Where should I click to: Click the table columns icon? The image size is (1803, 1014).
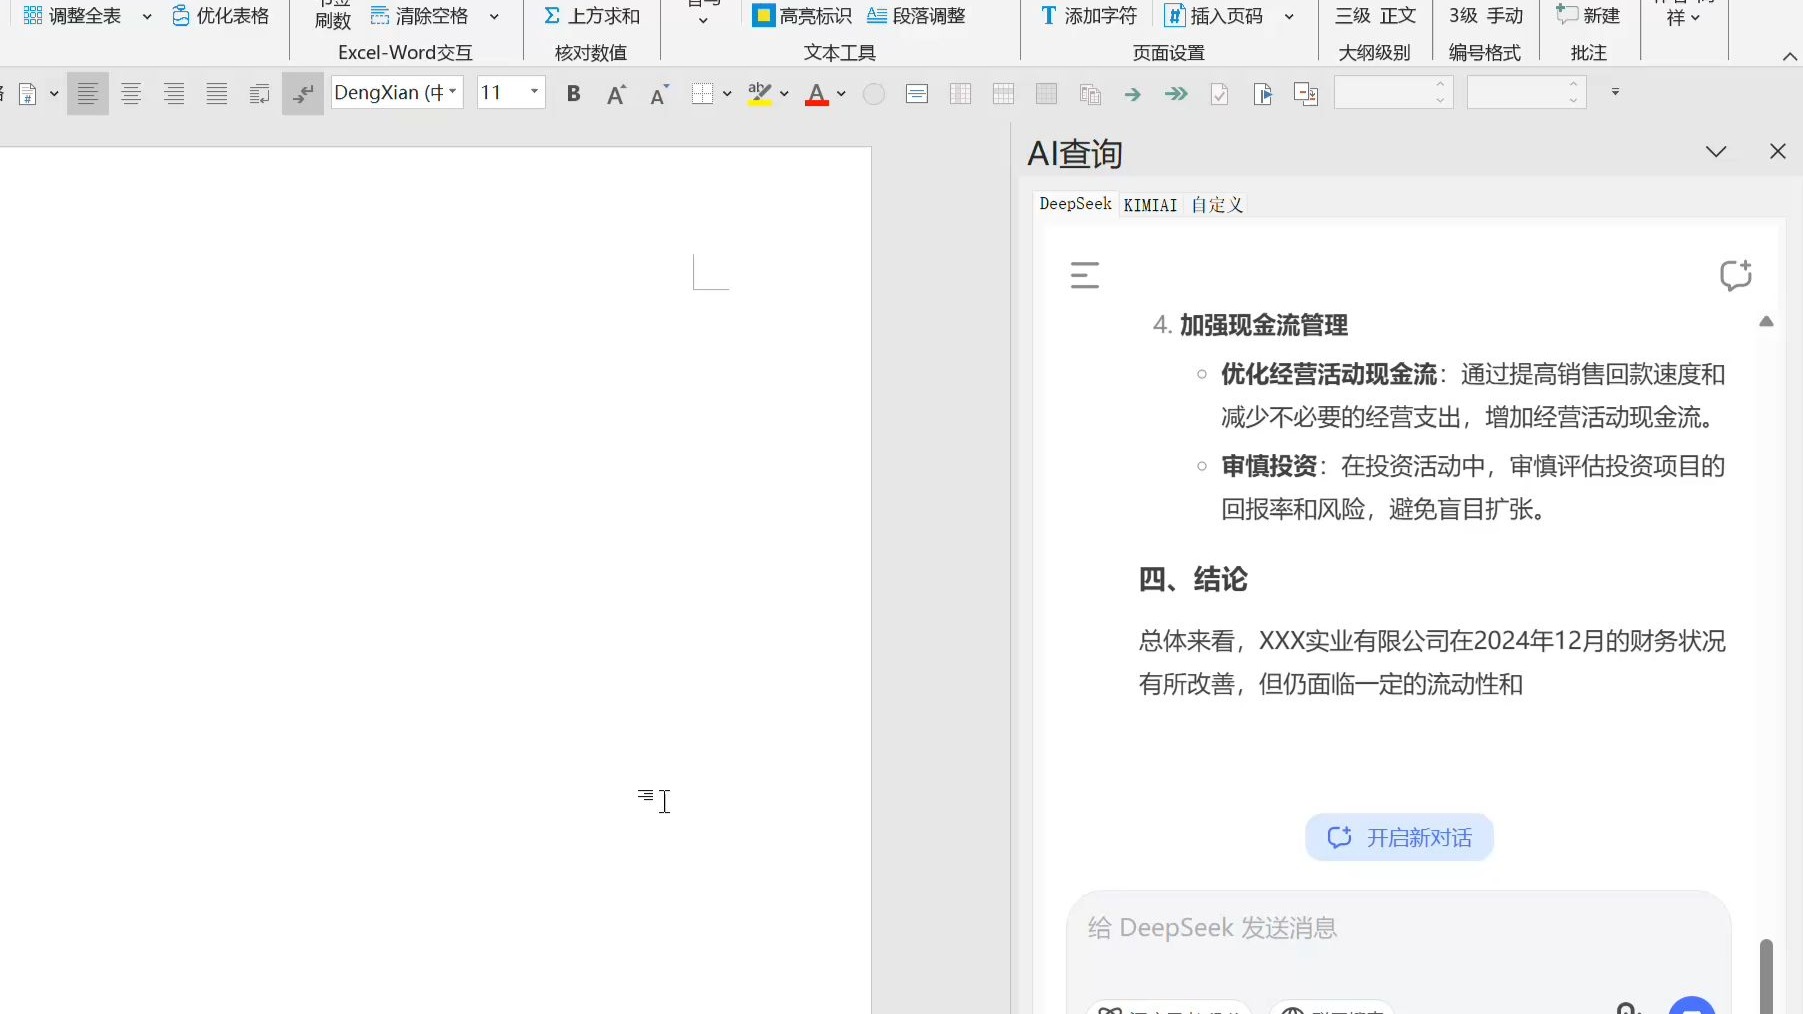960,94
